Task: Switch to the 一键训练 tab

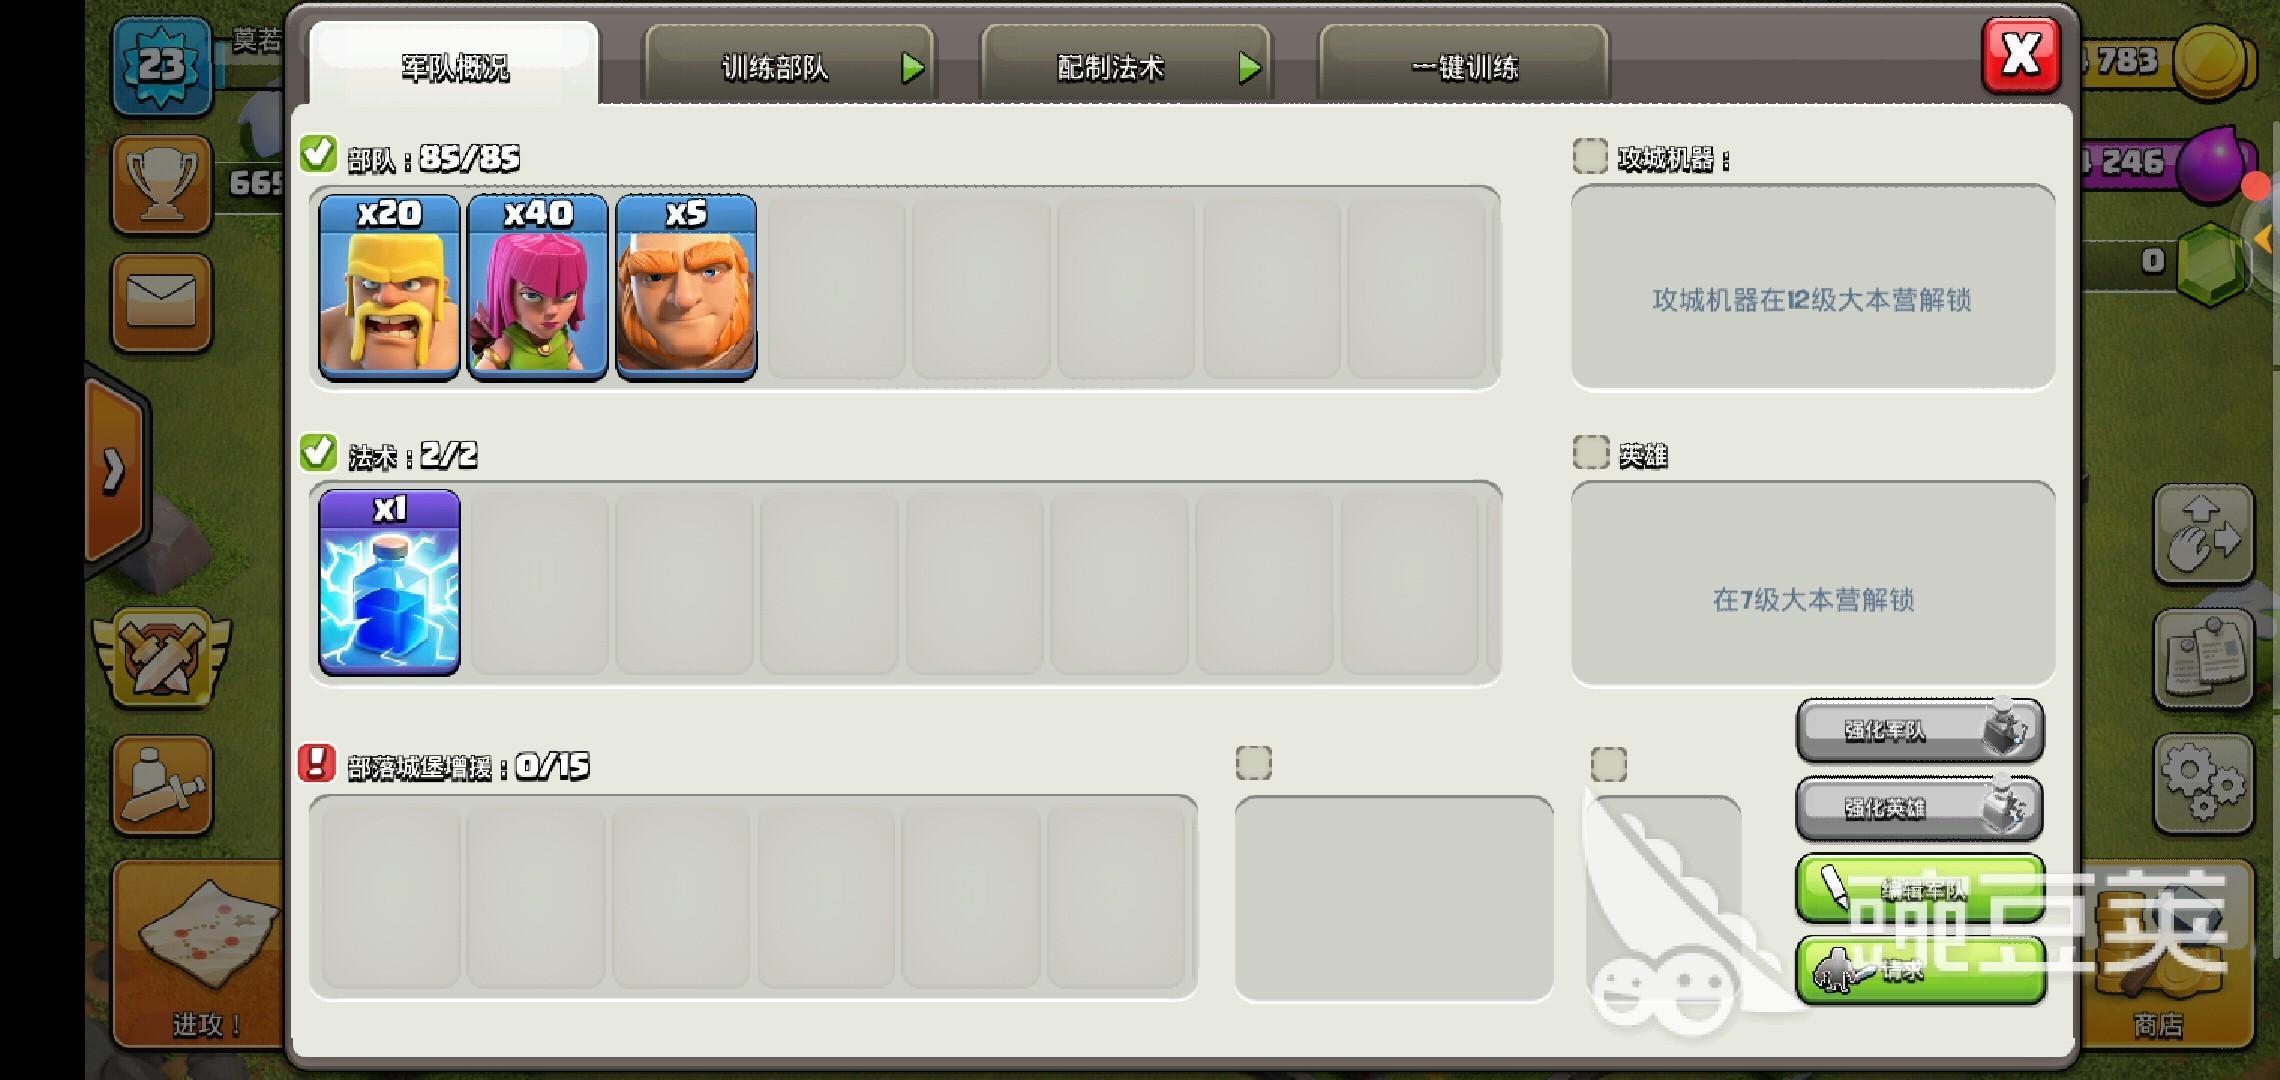Action: [x=1464, y=66]
